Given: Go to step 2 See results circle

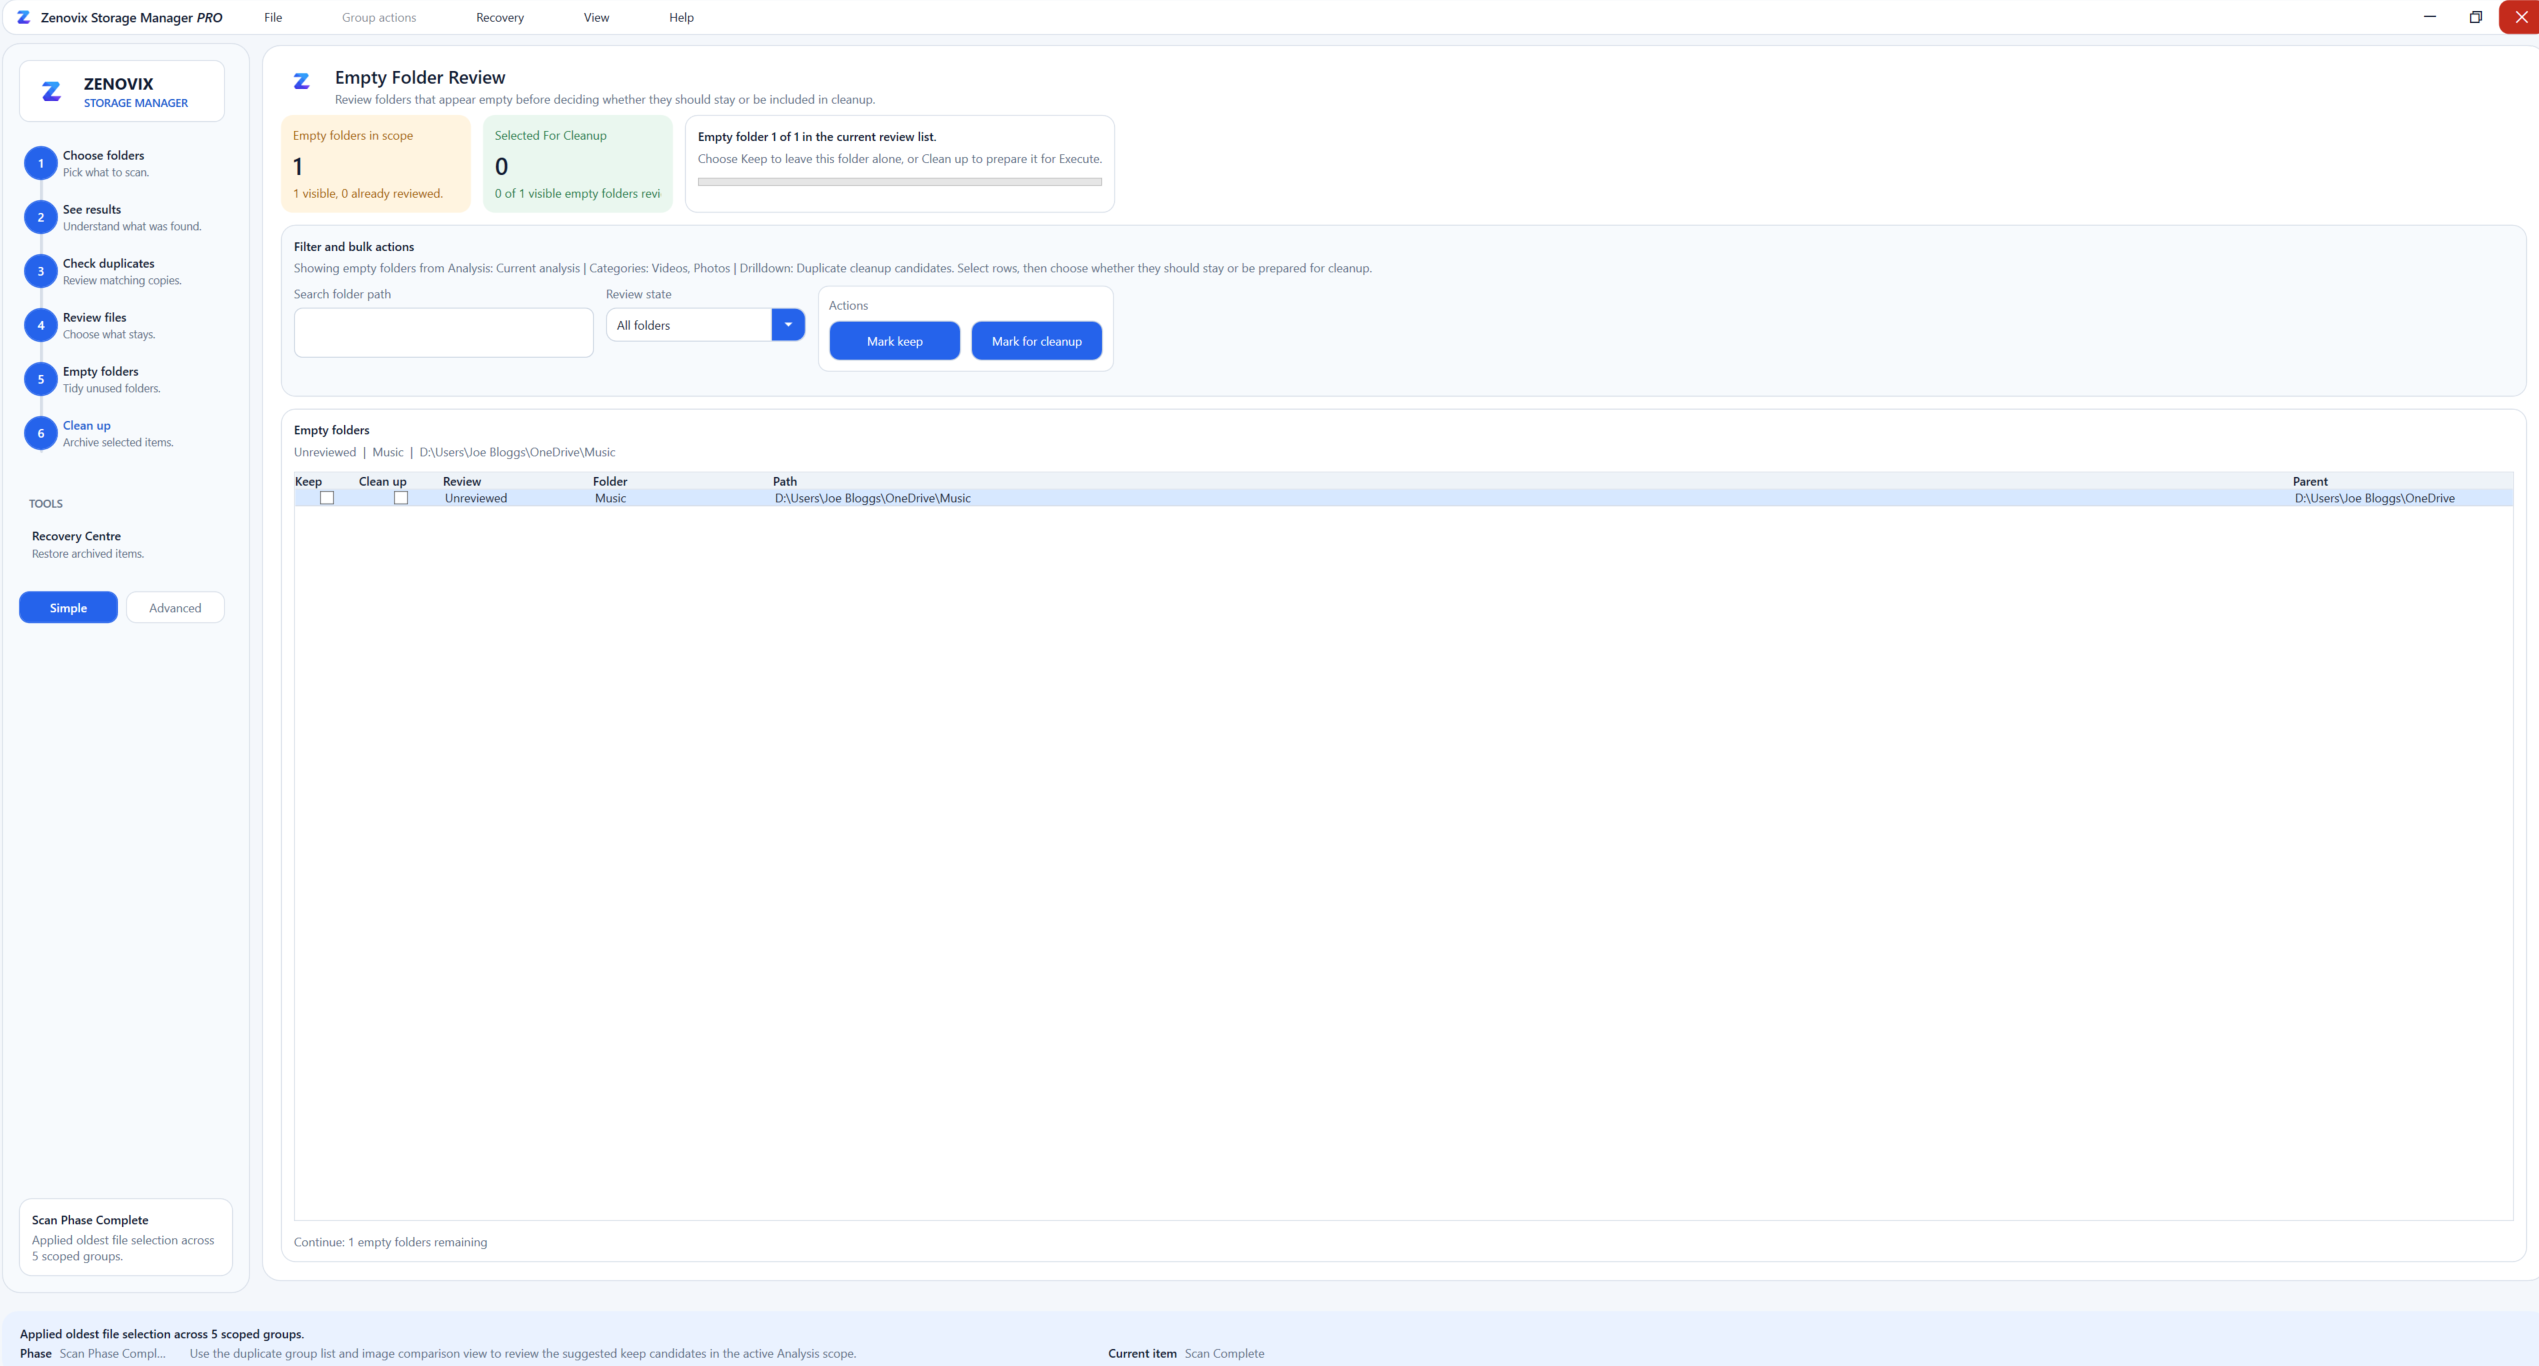Looking at the screenshot, I should click(x=41, y=217).
